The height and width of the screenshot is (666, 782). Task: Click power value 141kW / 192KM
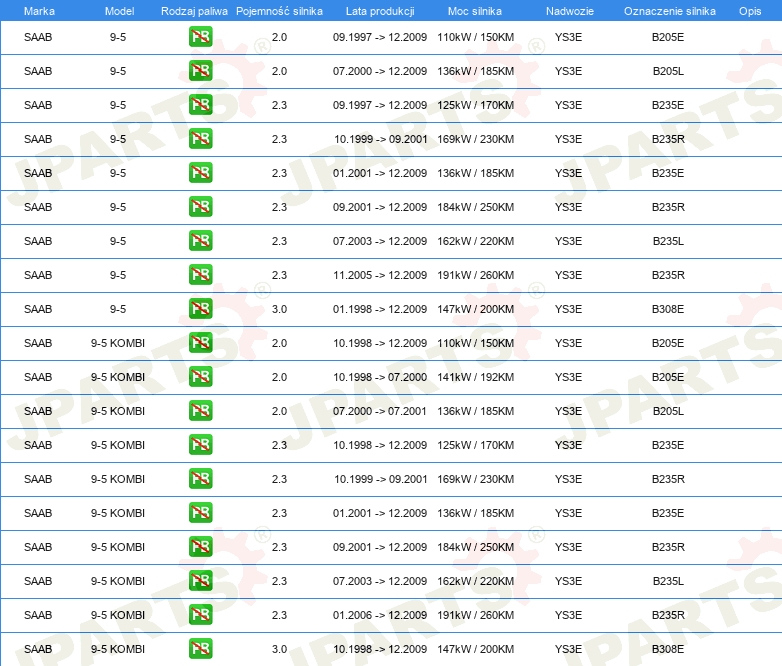point(475,377)
